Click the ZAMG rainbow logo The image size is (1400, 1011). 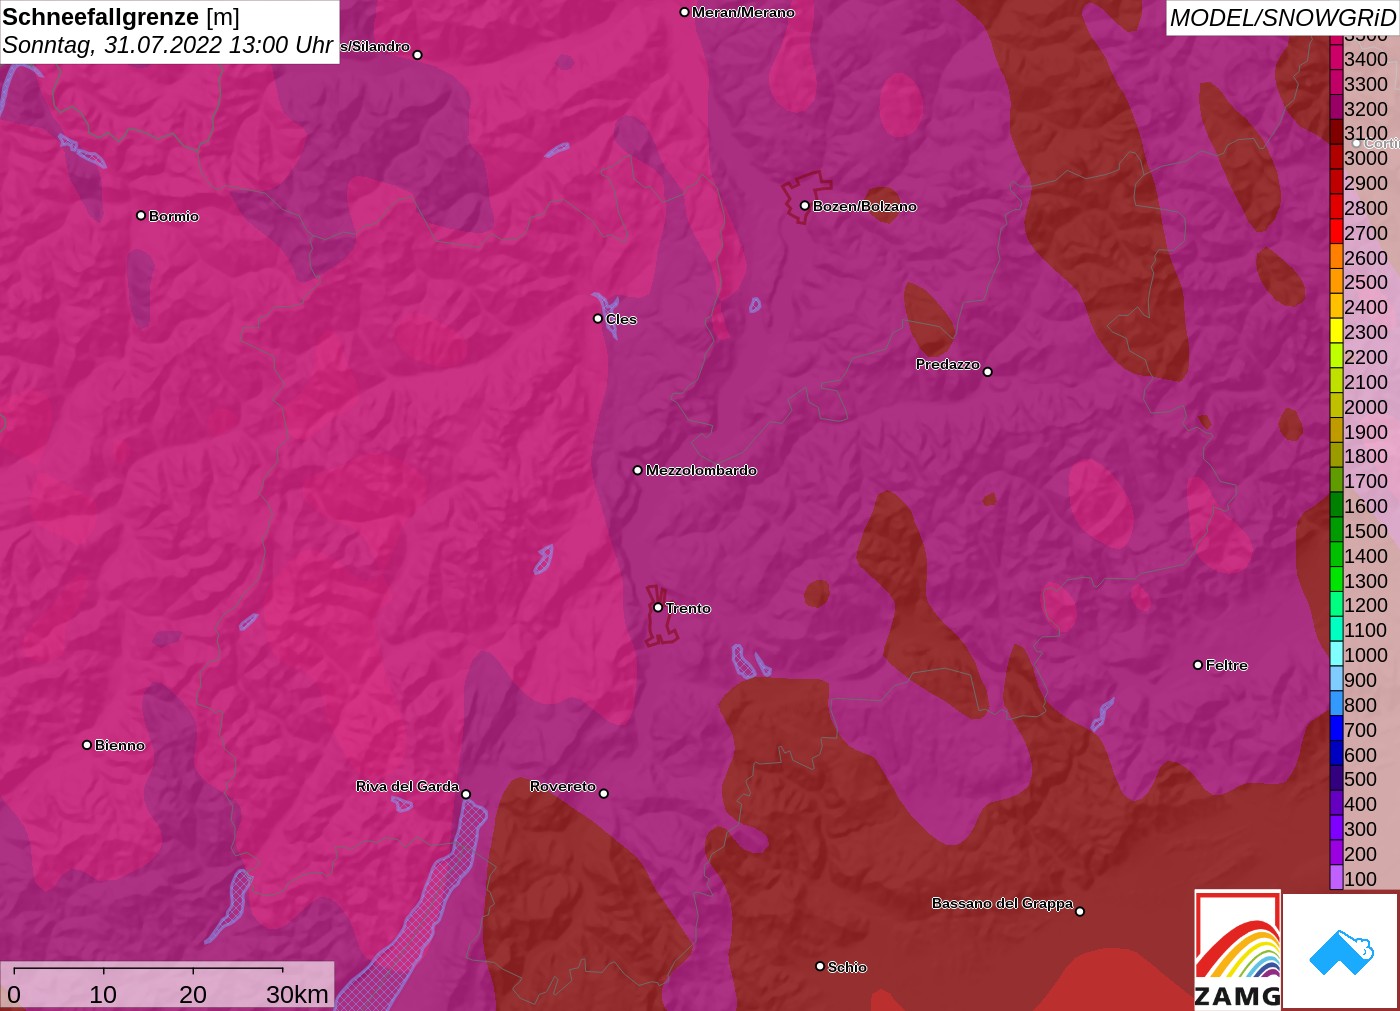[1238, 949]
